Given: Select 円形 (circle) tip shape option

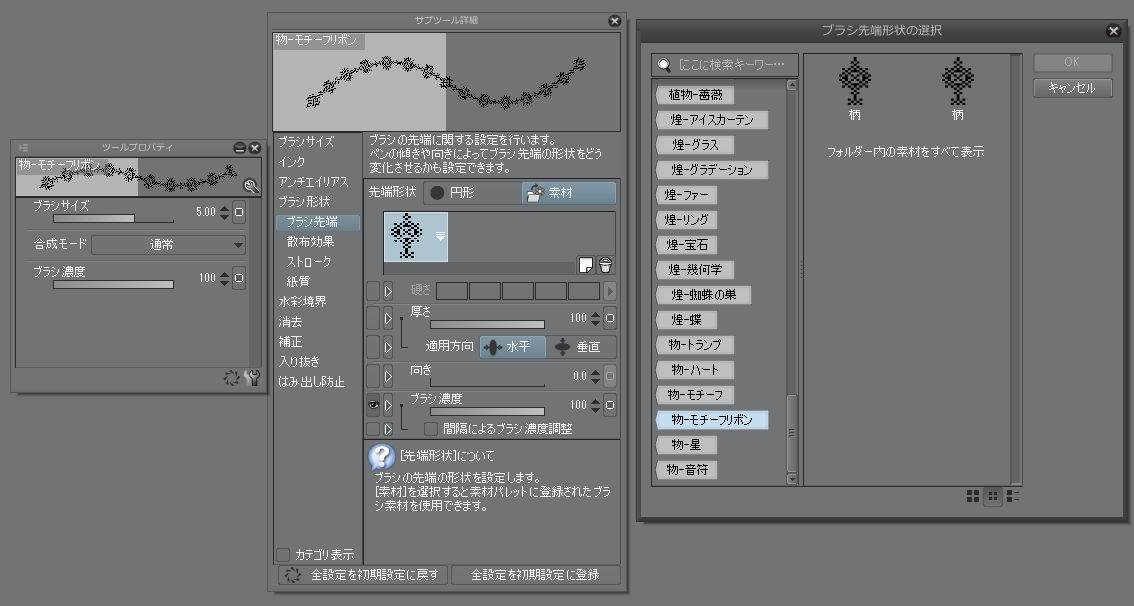Looking at the screenshot, I should [470, 193].
